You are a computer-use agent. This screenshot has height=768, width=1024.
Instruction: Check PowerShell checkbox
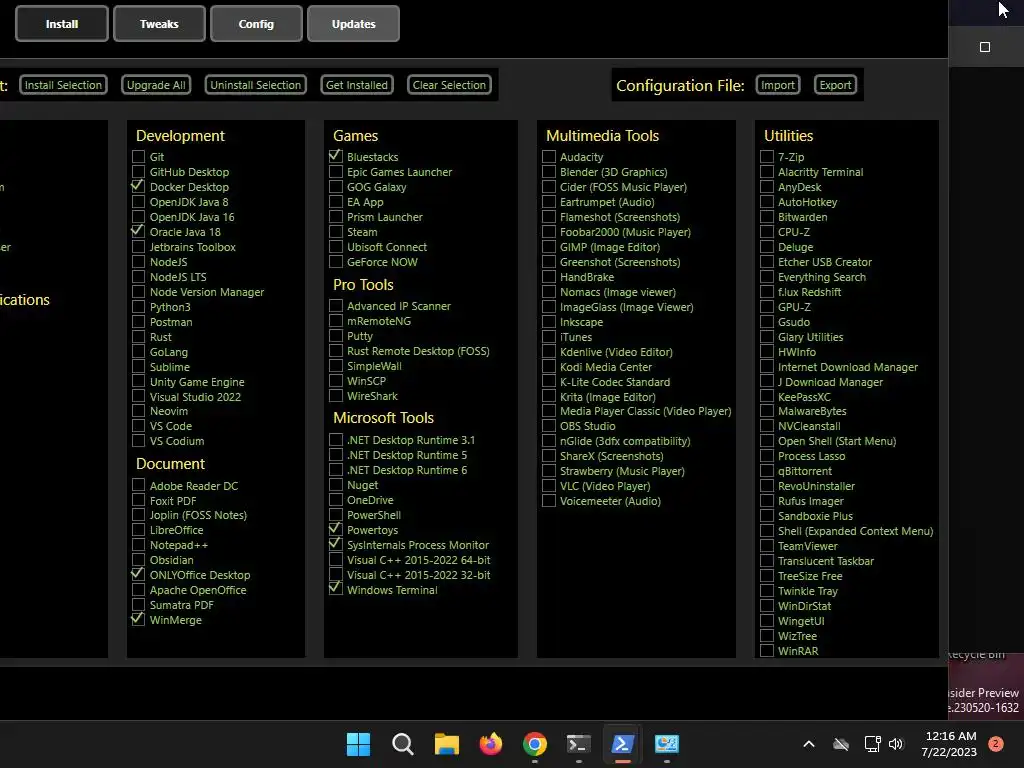[x=336, y=515]
